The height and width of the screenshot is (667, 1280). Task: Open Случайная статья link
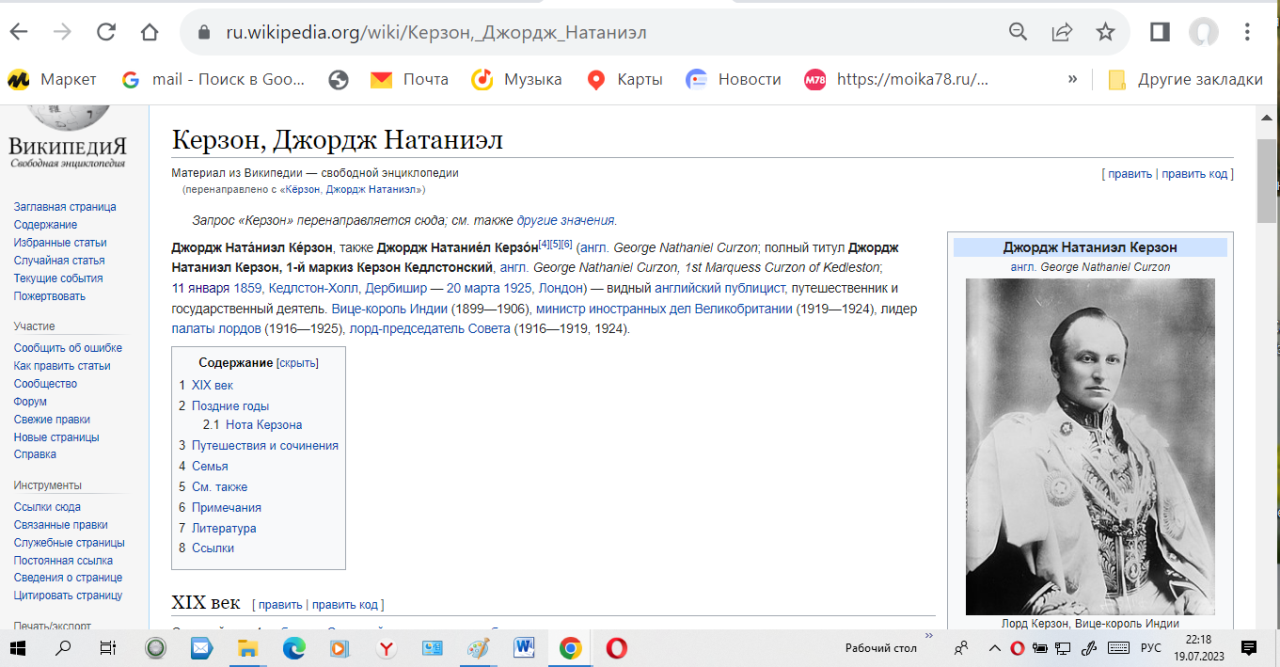60,260
